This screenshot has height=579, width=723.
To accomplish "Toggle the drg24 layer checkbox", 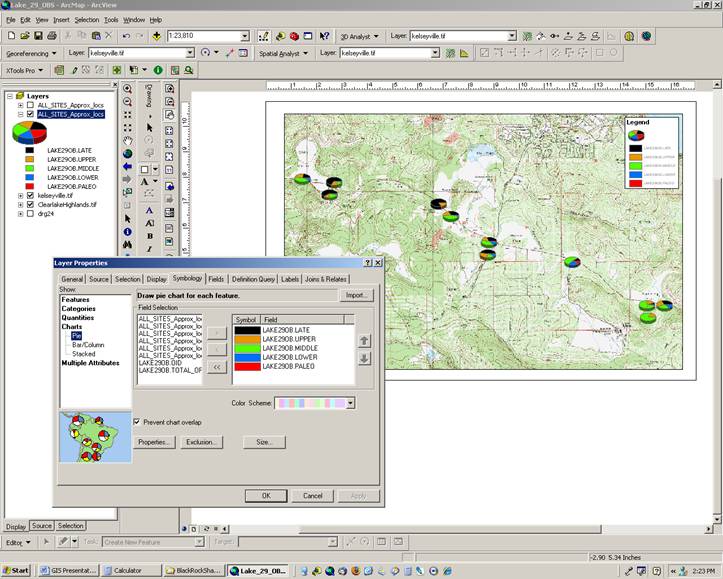I will (x=30, y=214).
